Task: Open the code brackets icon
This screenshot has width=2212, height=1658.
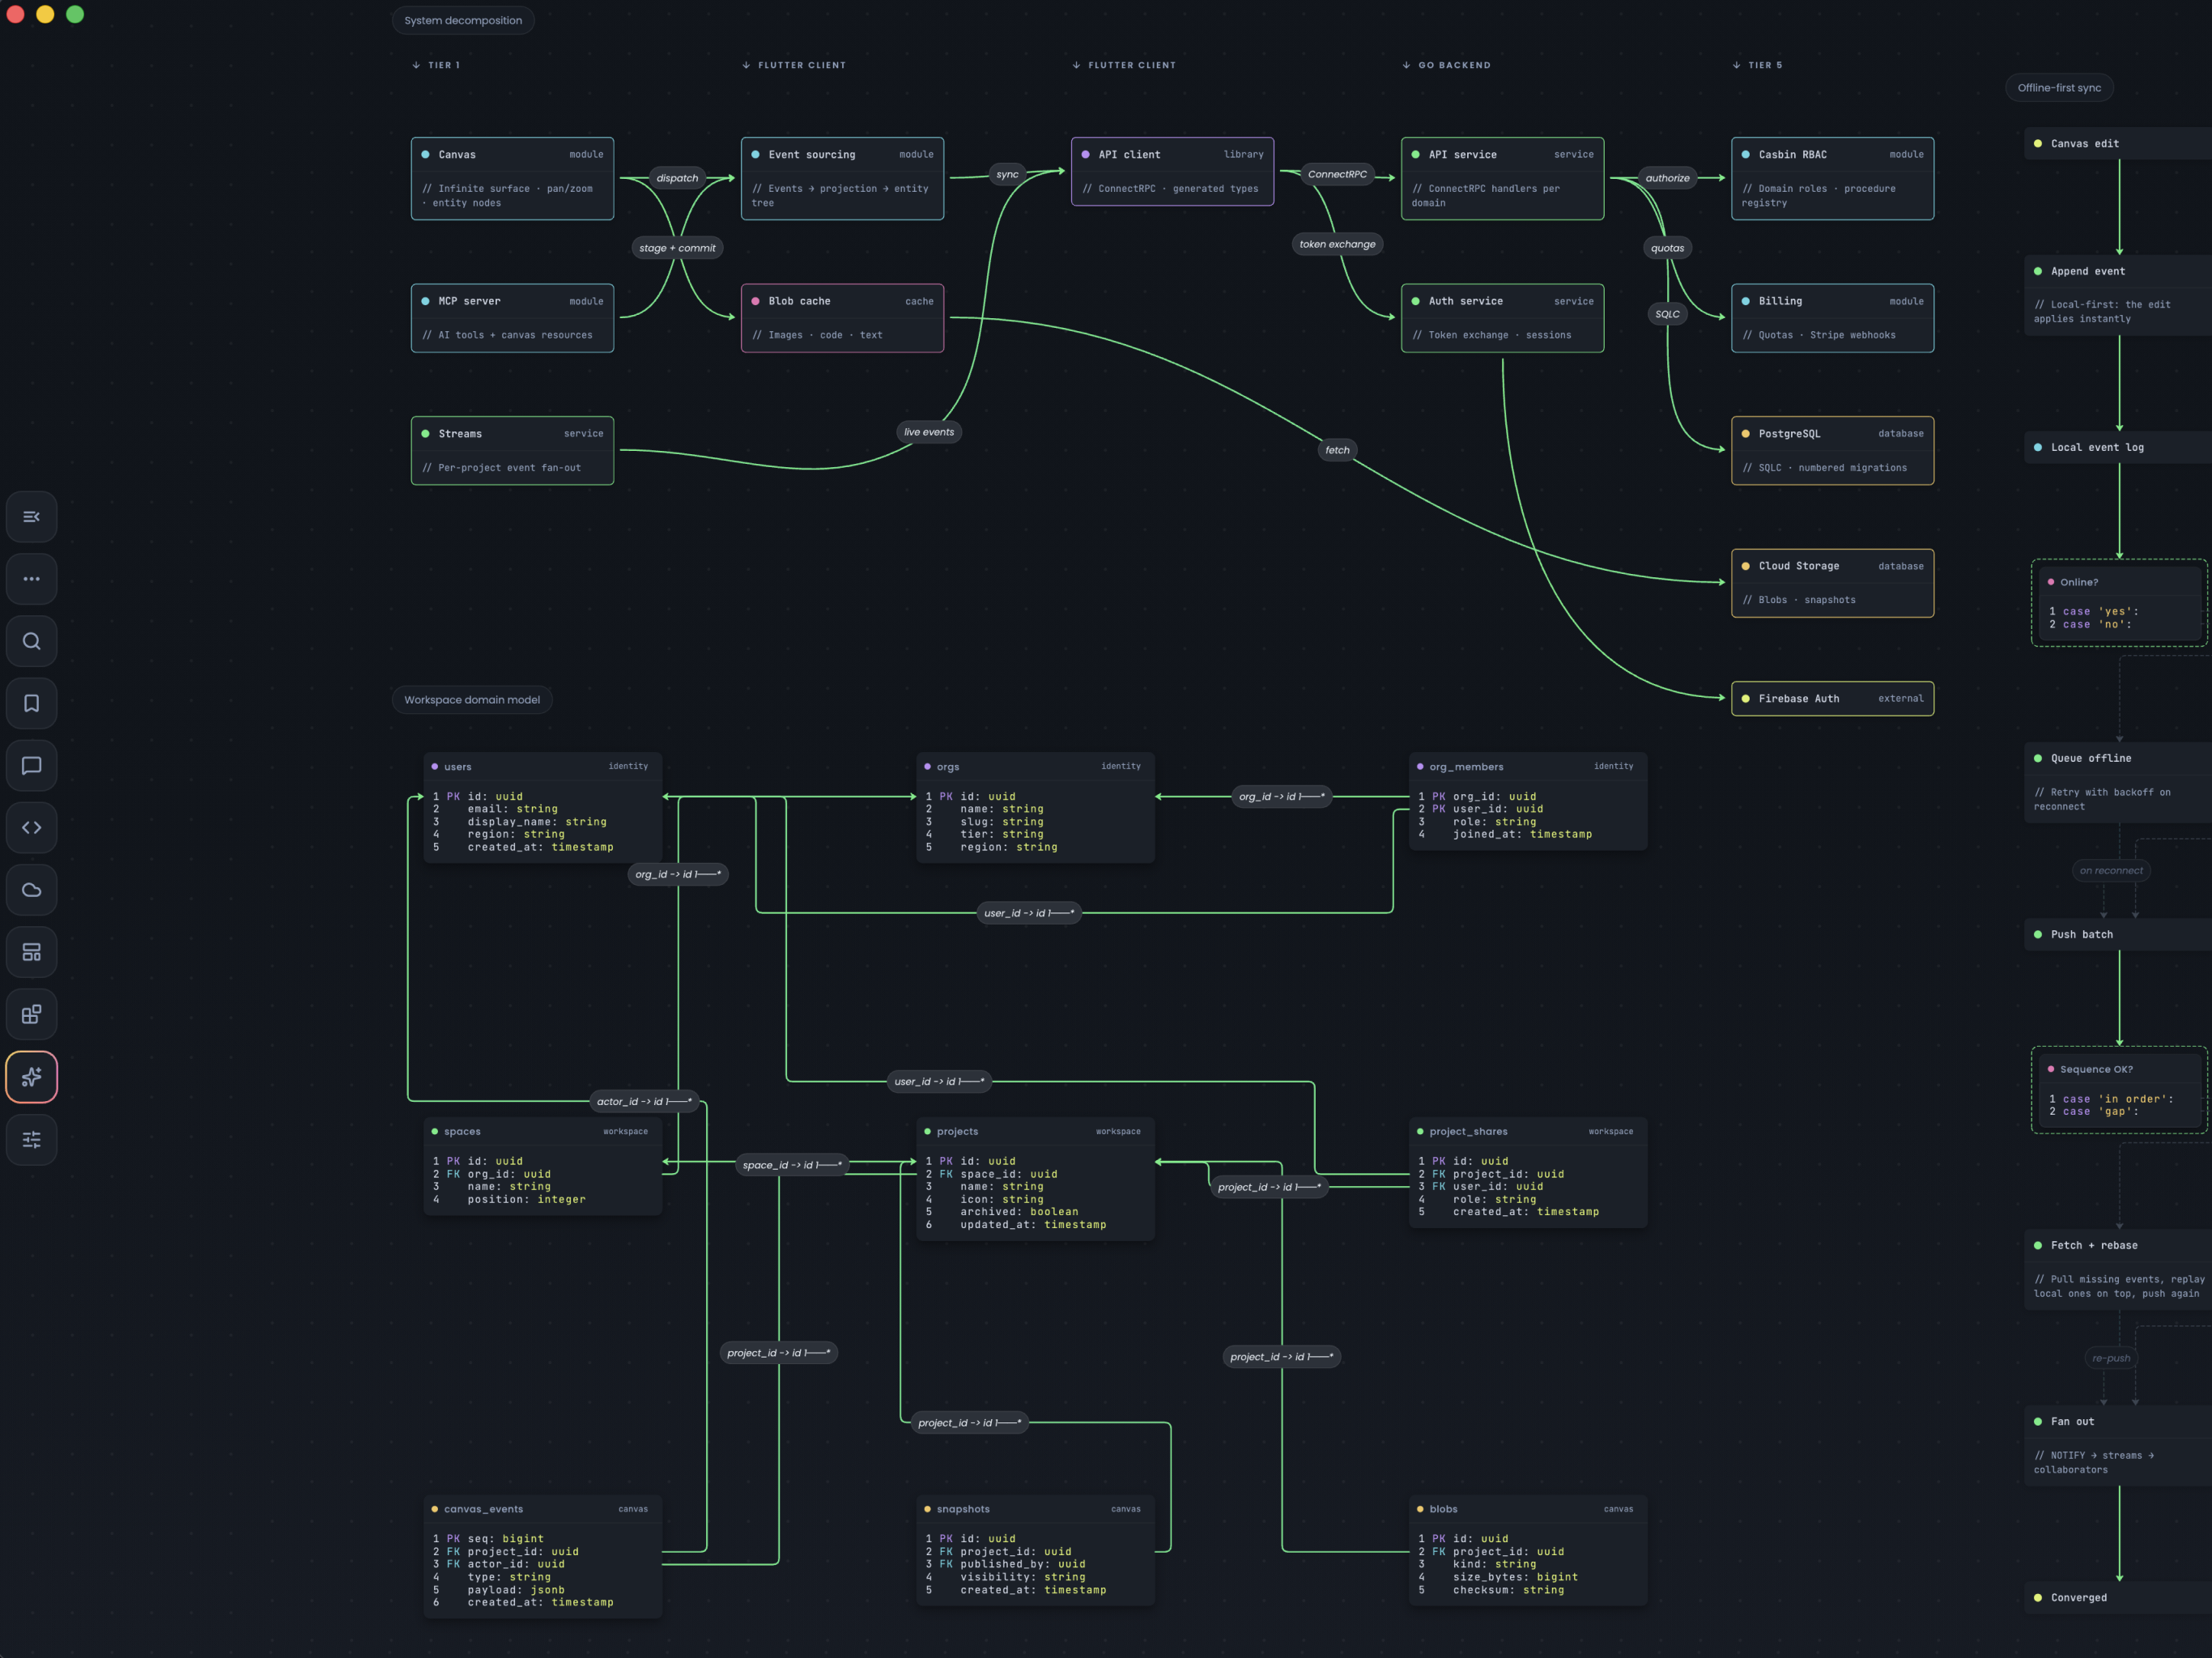Action: [x=31, y=828]
